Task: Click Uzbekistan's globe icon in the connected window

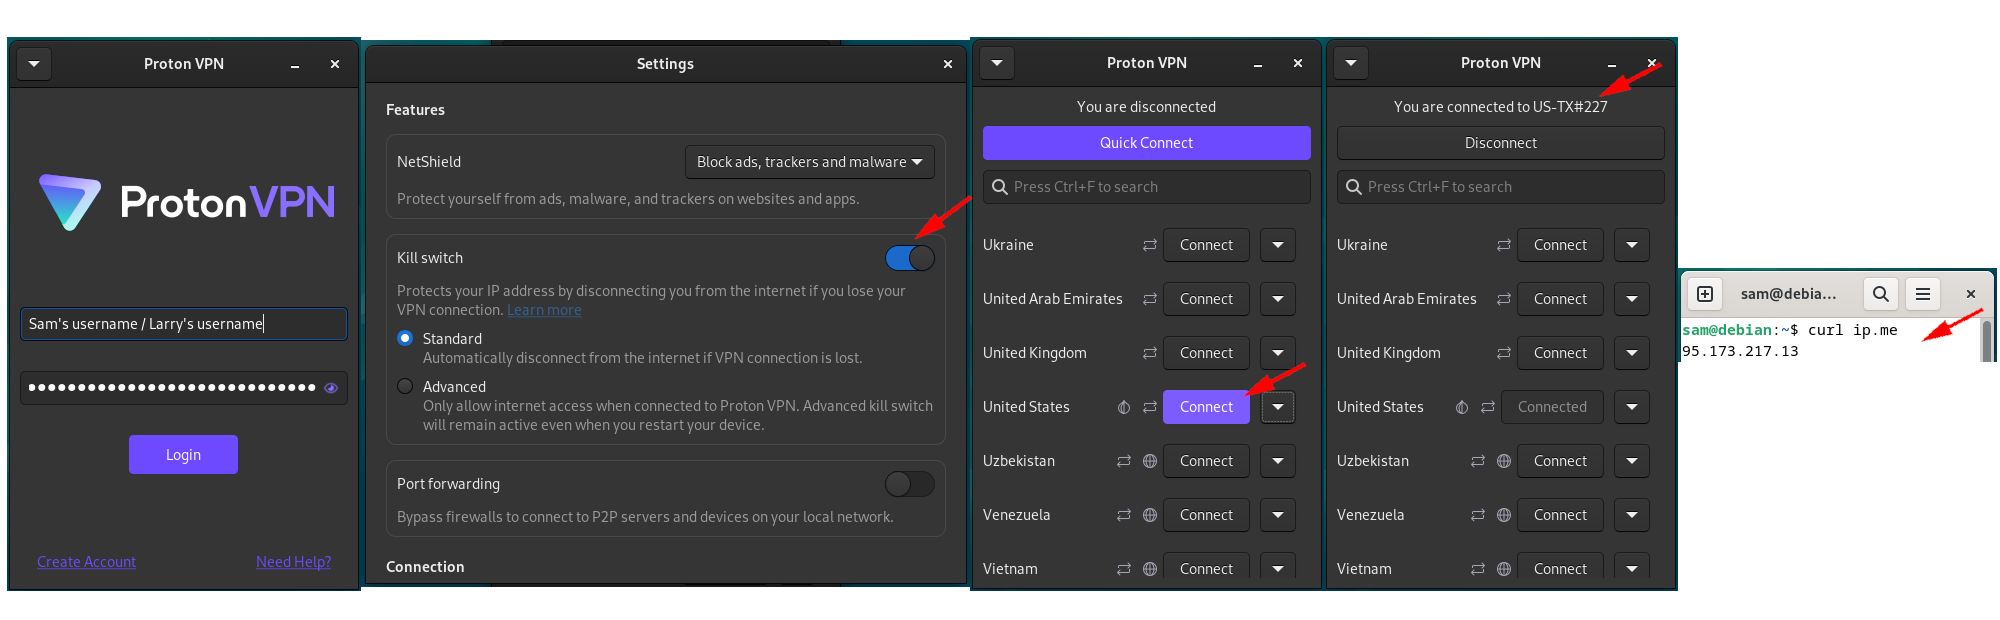Action: pyautogui.click(x=1504, y=461)
